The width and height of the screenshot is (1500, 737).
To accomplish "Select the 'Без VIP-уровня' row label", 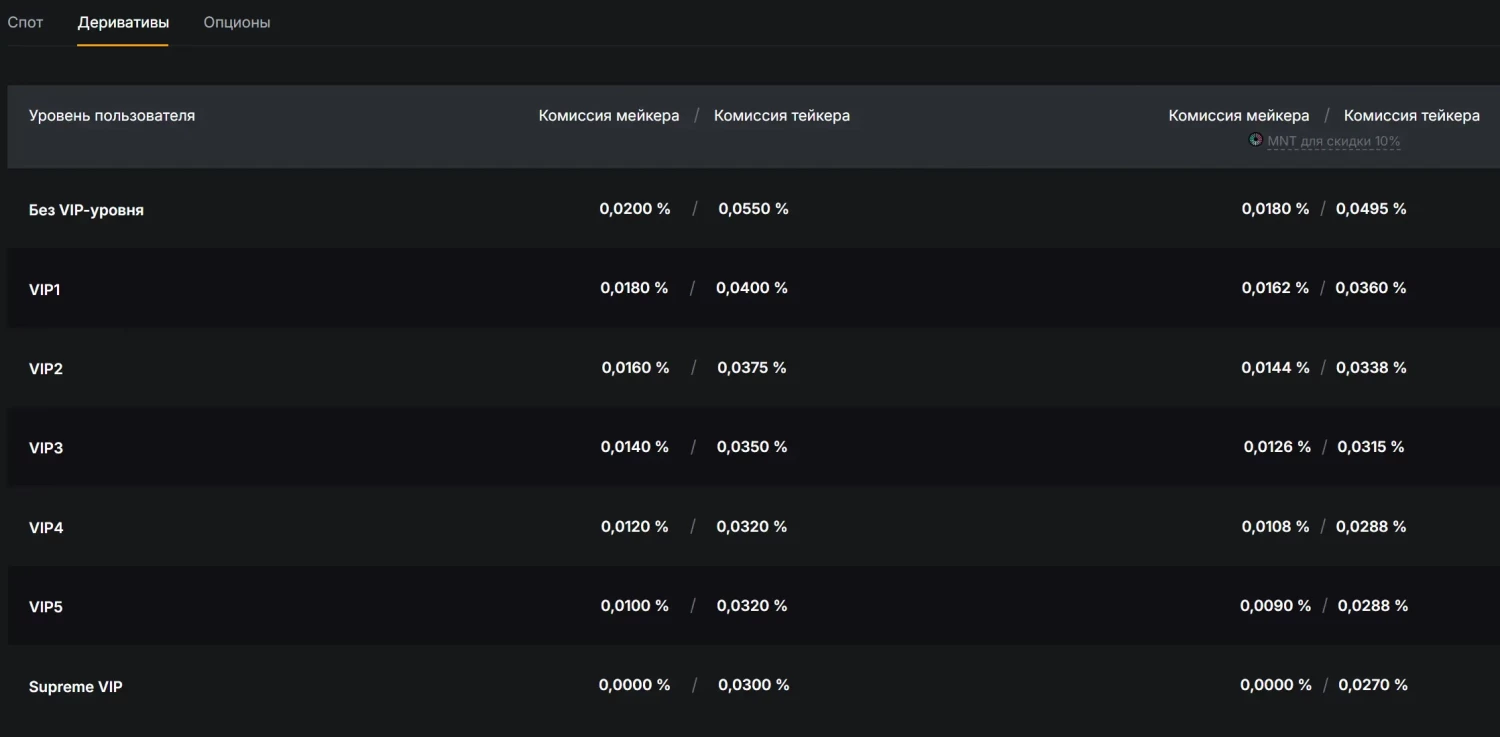I will click(86, 210).
